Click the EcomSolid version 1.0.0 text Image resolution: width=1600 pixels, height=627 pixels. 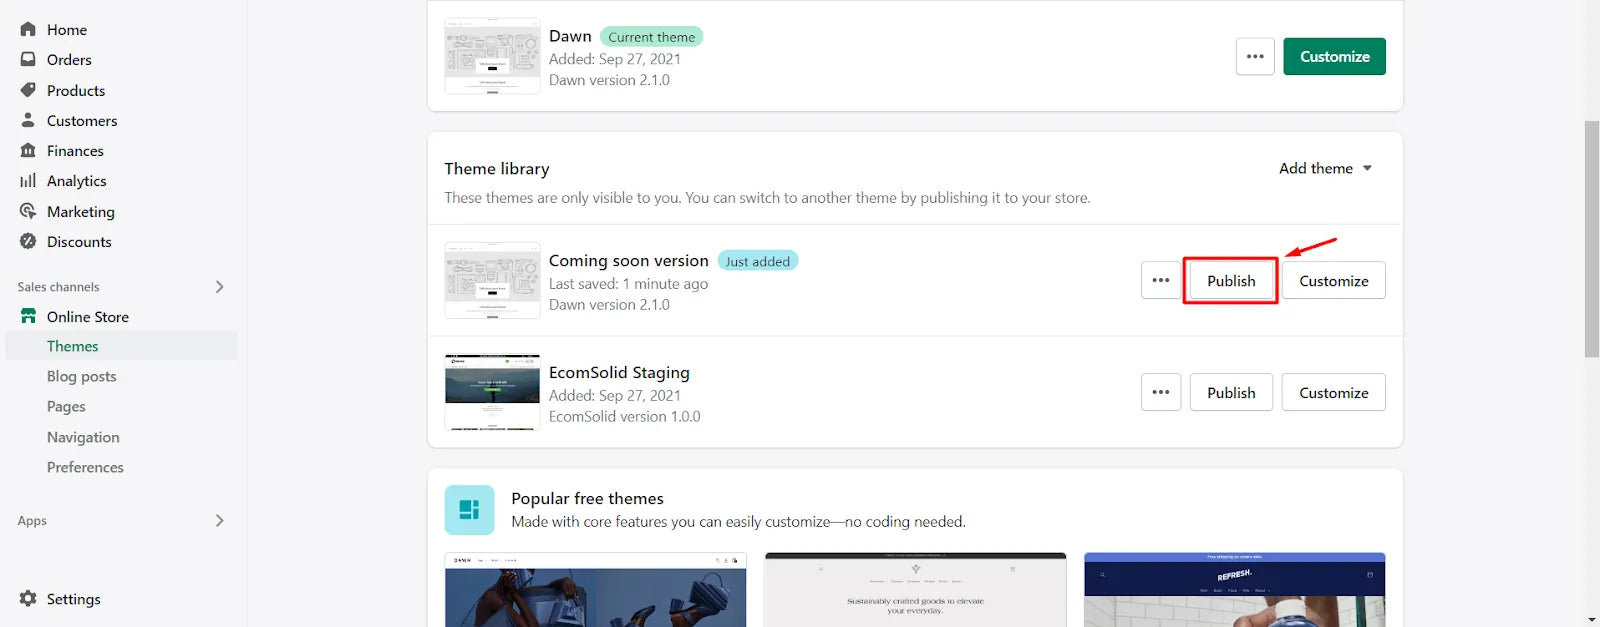tap(624, 416)
